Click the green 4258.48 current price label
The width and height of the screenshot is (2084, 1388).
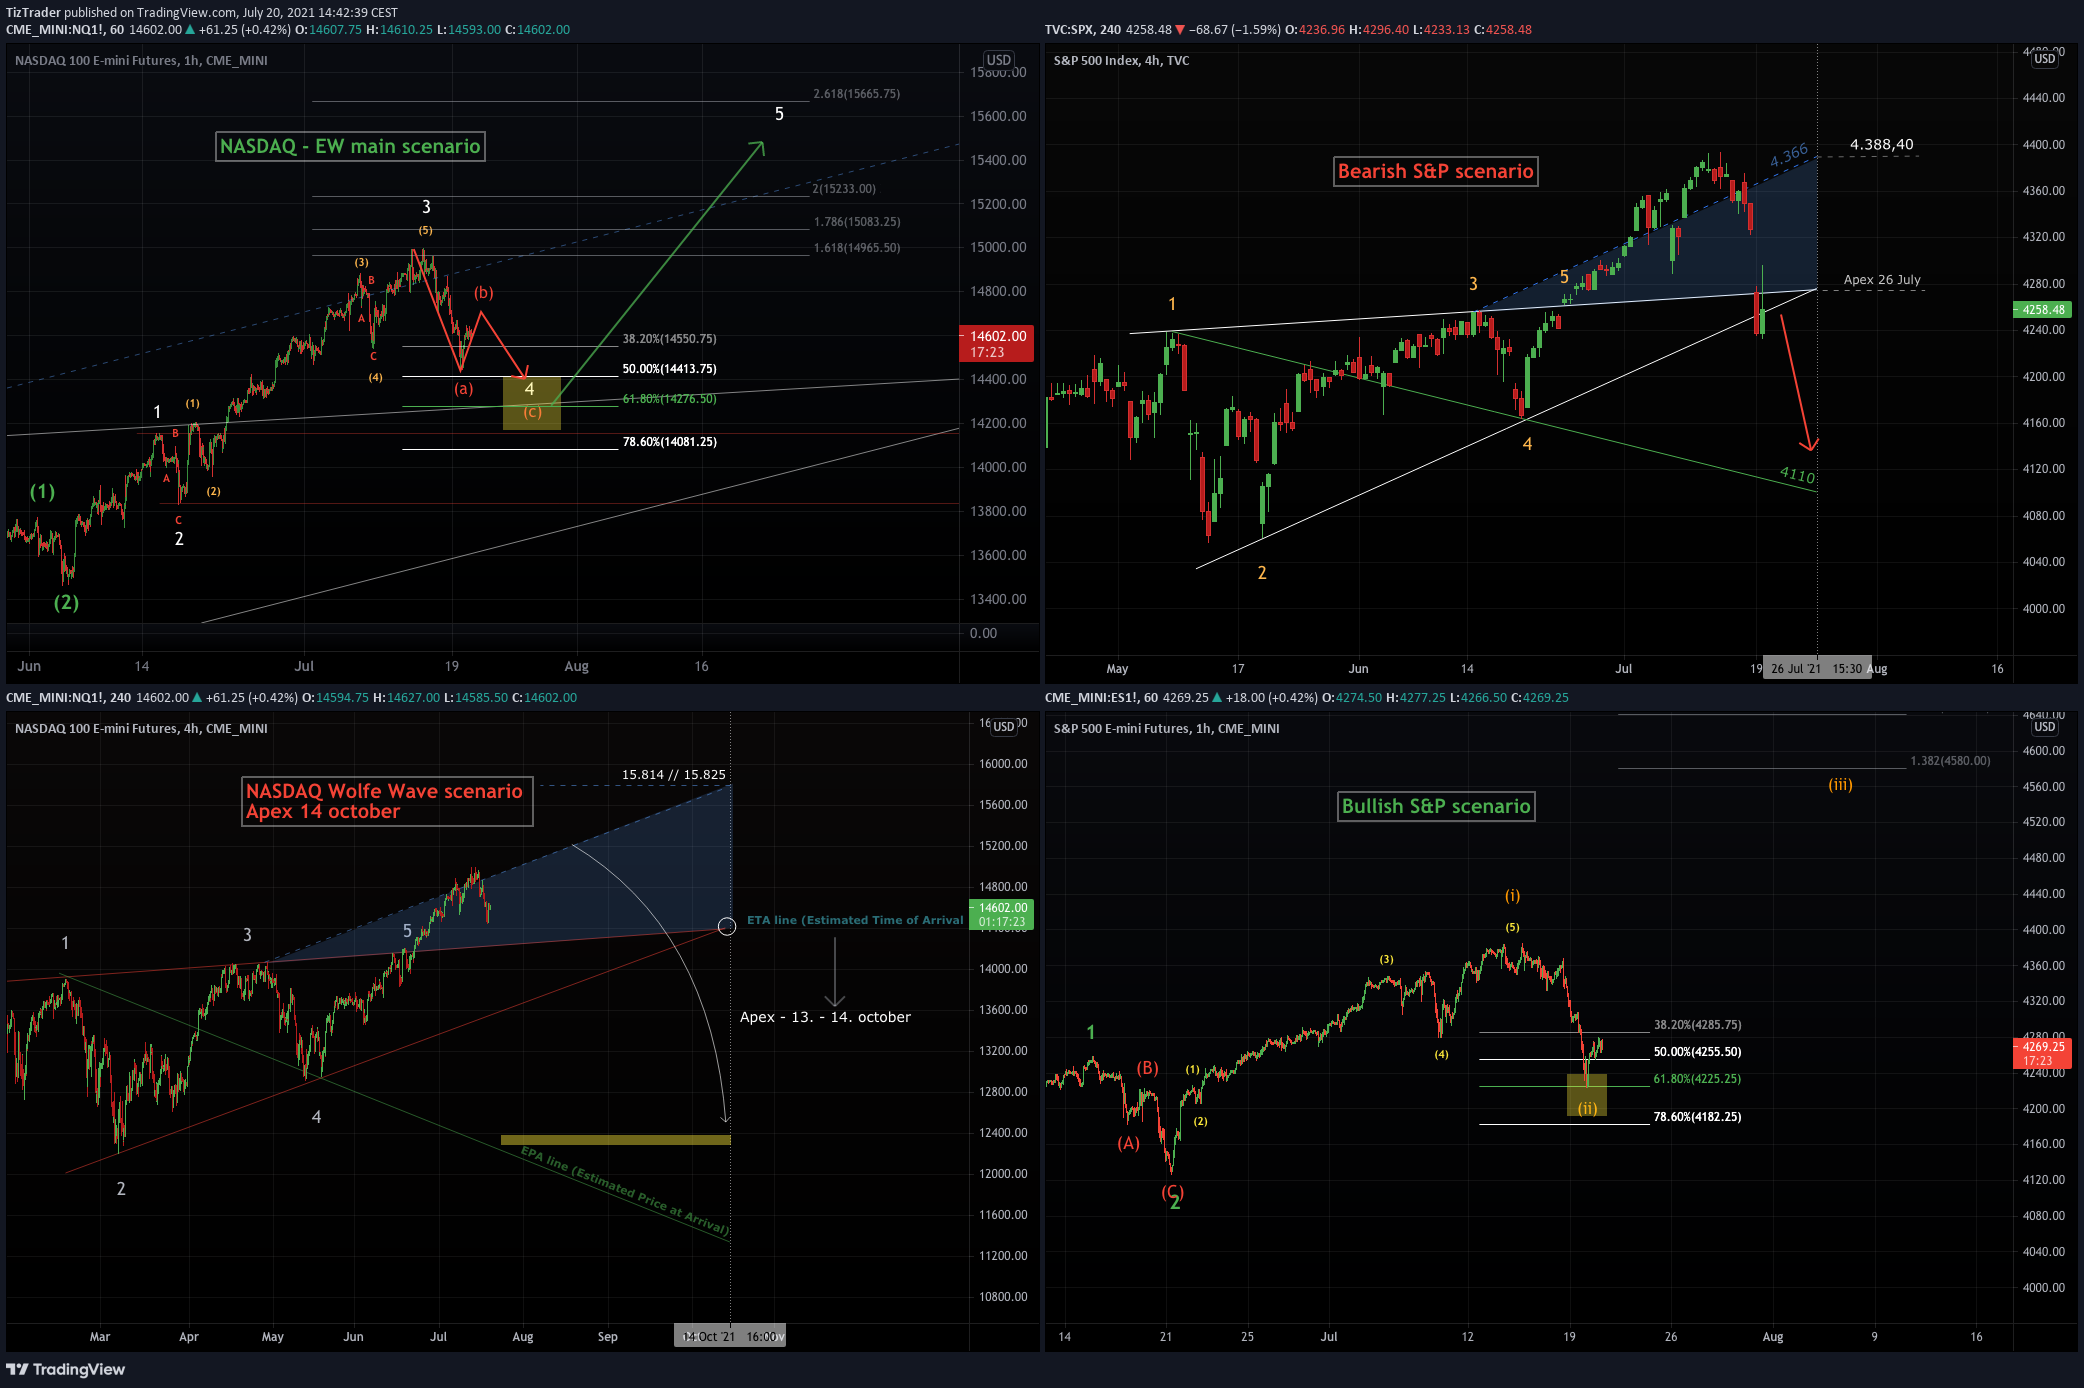[2041, 310]
